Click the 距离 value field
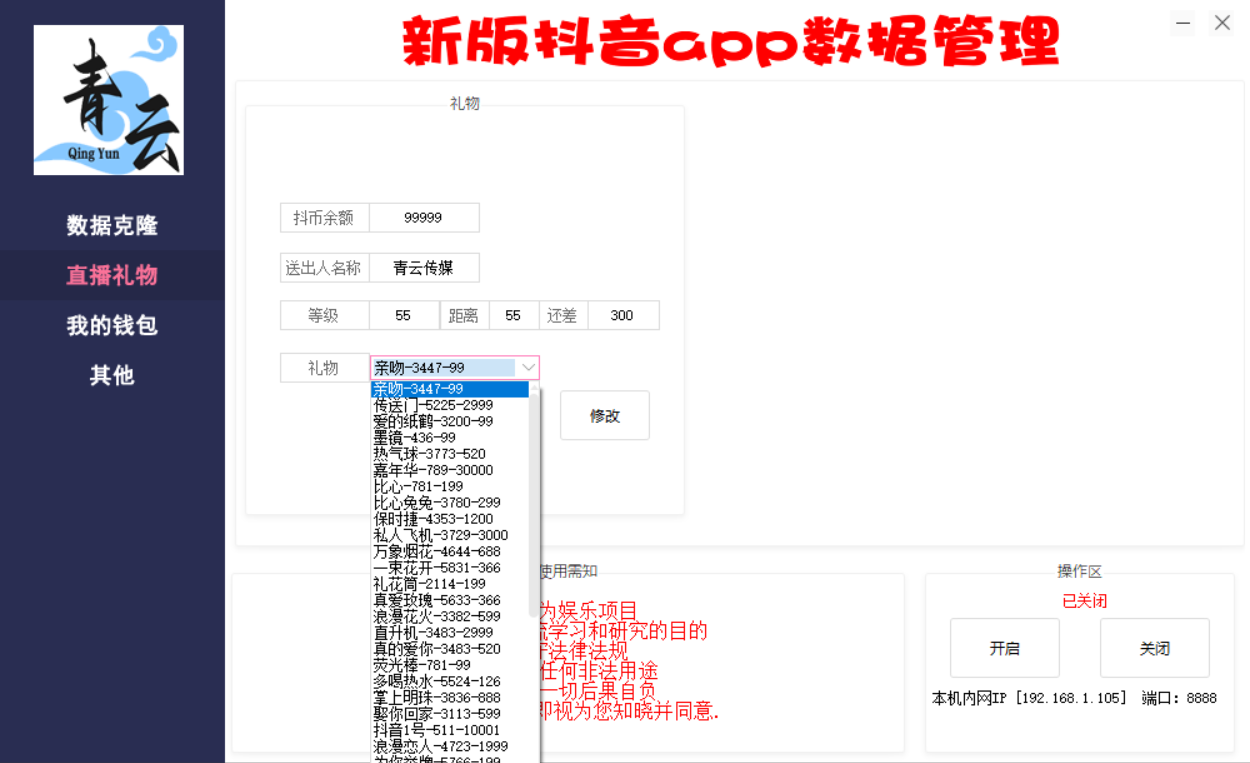The width and height of the screenshot is (1250, 763). coord(514,315)
